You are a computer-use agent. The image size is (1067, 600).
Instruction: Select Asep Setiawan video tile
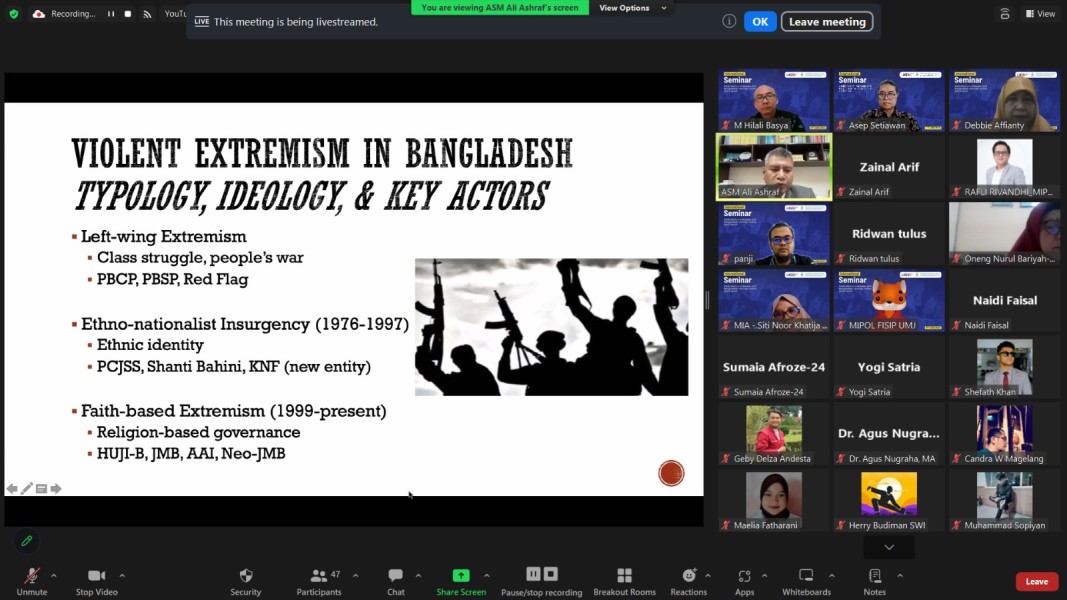889,100
